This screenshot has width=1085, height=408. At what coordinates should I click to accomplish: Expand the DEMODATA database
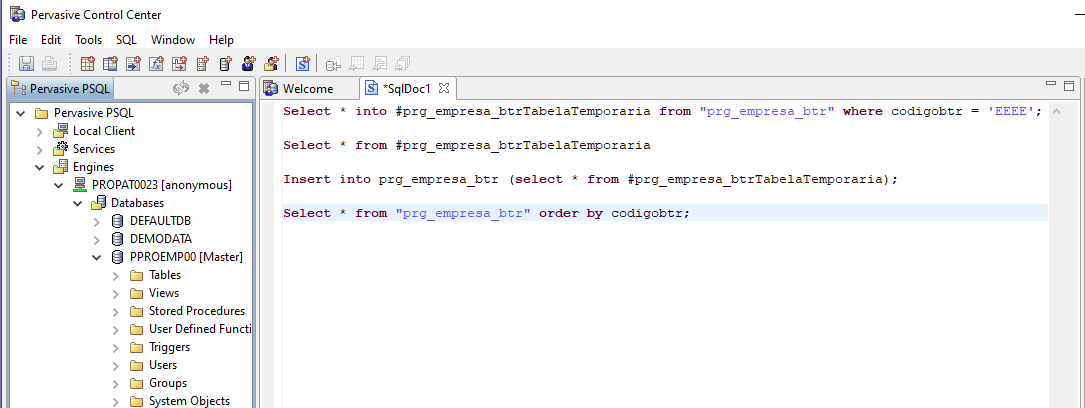pyautogui.click(x=98, y=239)
